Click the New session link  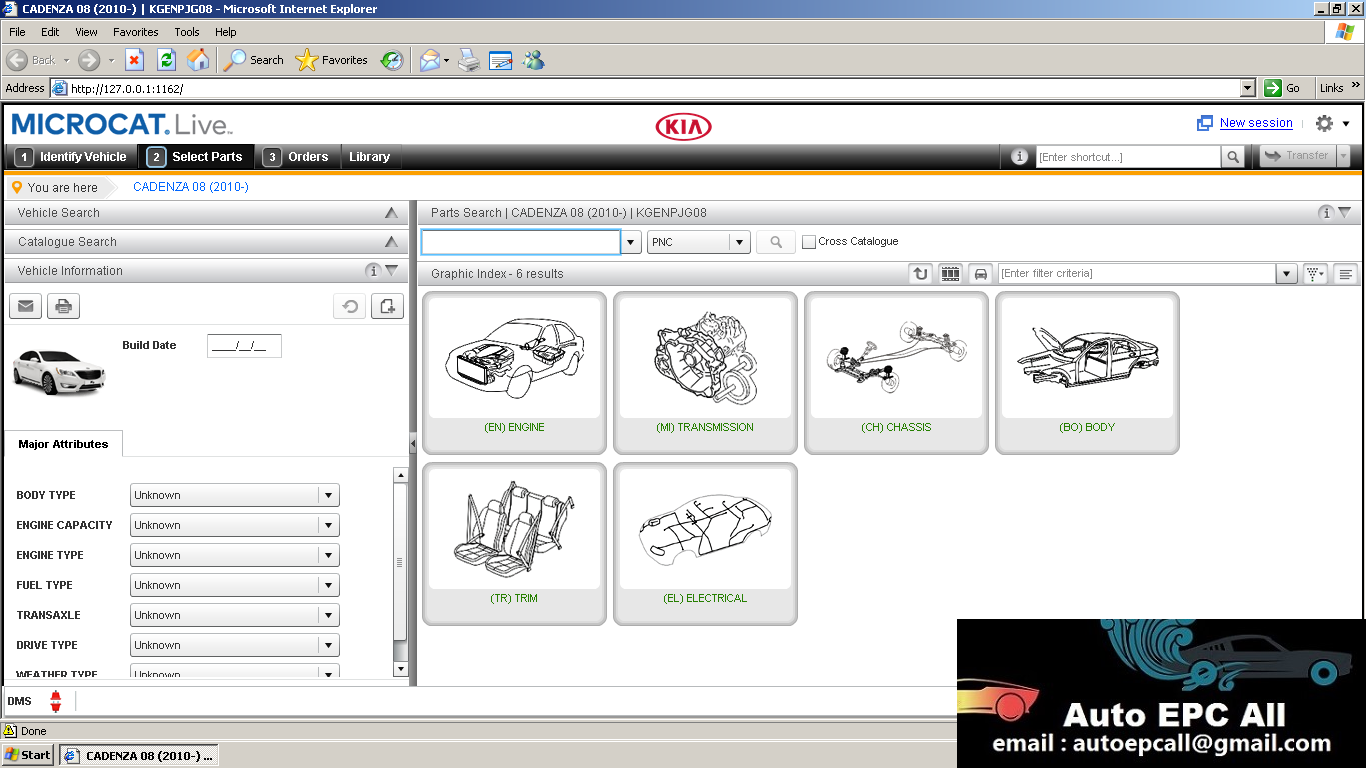coord(1255,123)
